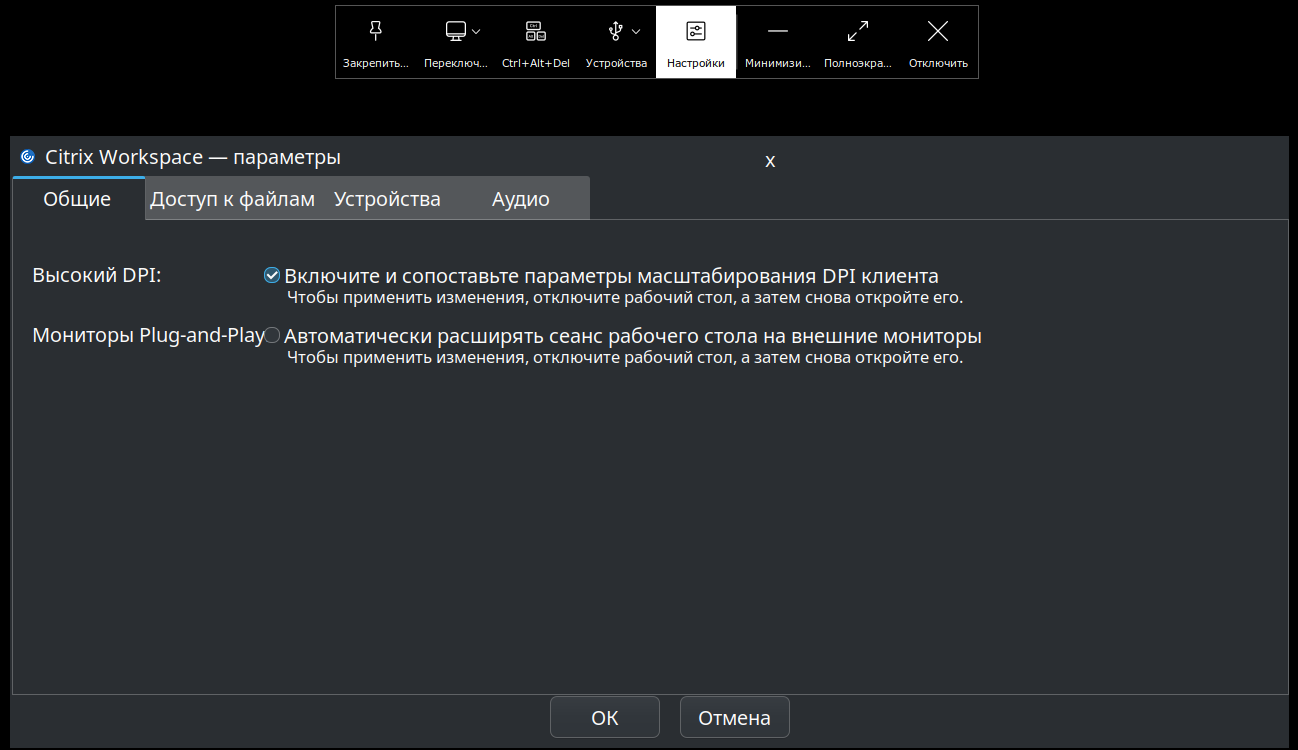Cancel changes with Отмена button
Screen dimensions: 1298x750
point(735,717)
